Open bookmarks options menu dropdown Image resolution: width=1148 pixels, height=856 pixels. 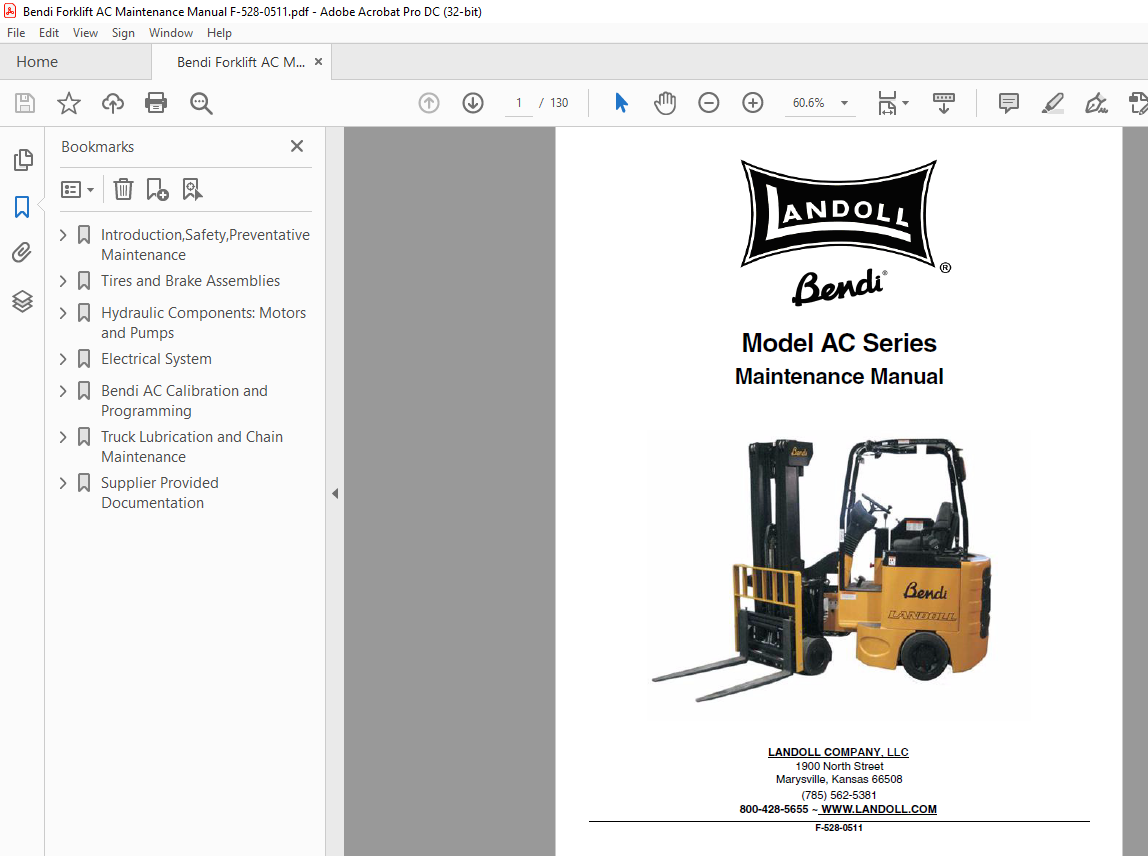pyautogui.click(x=78, y=190)
